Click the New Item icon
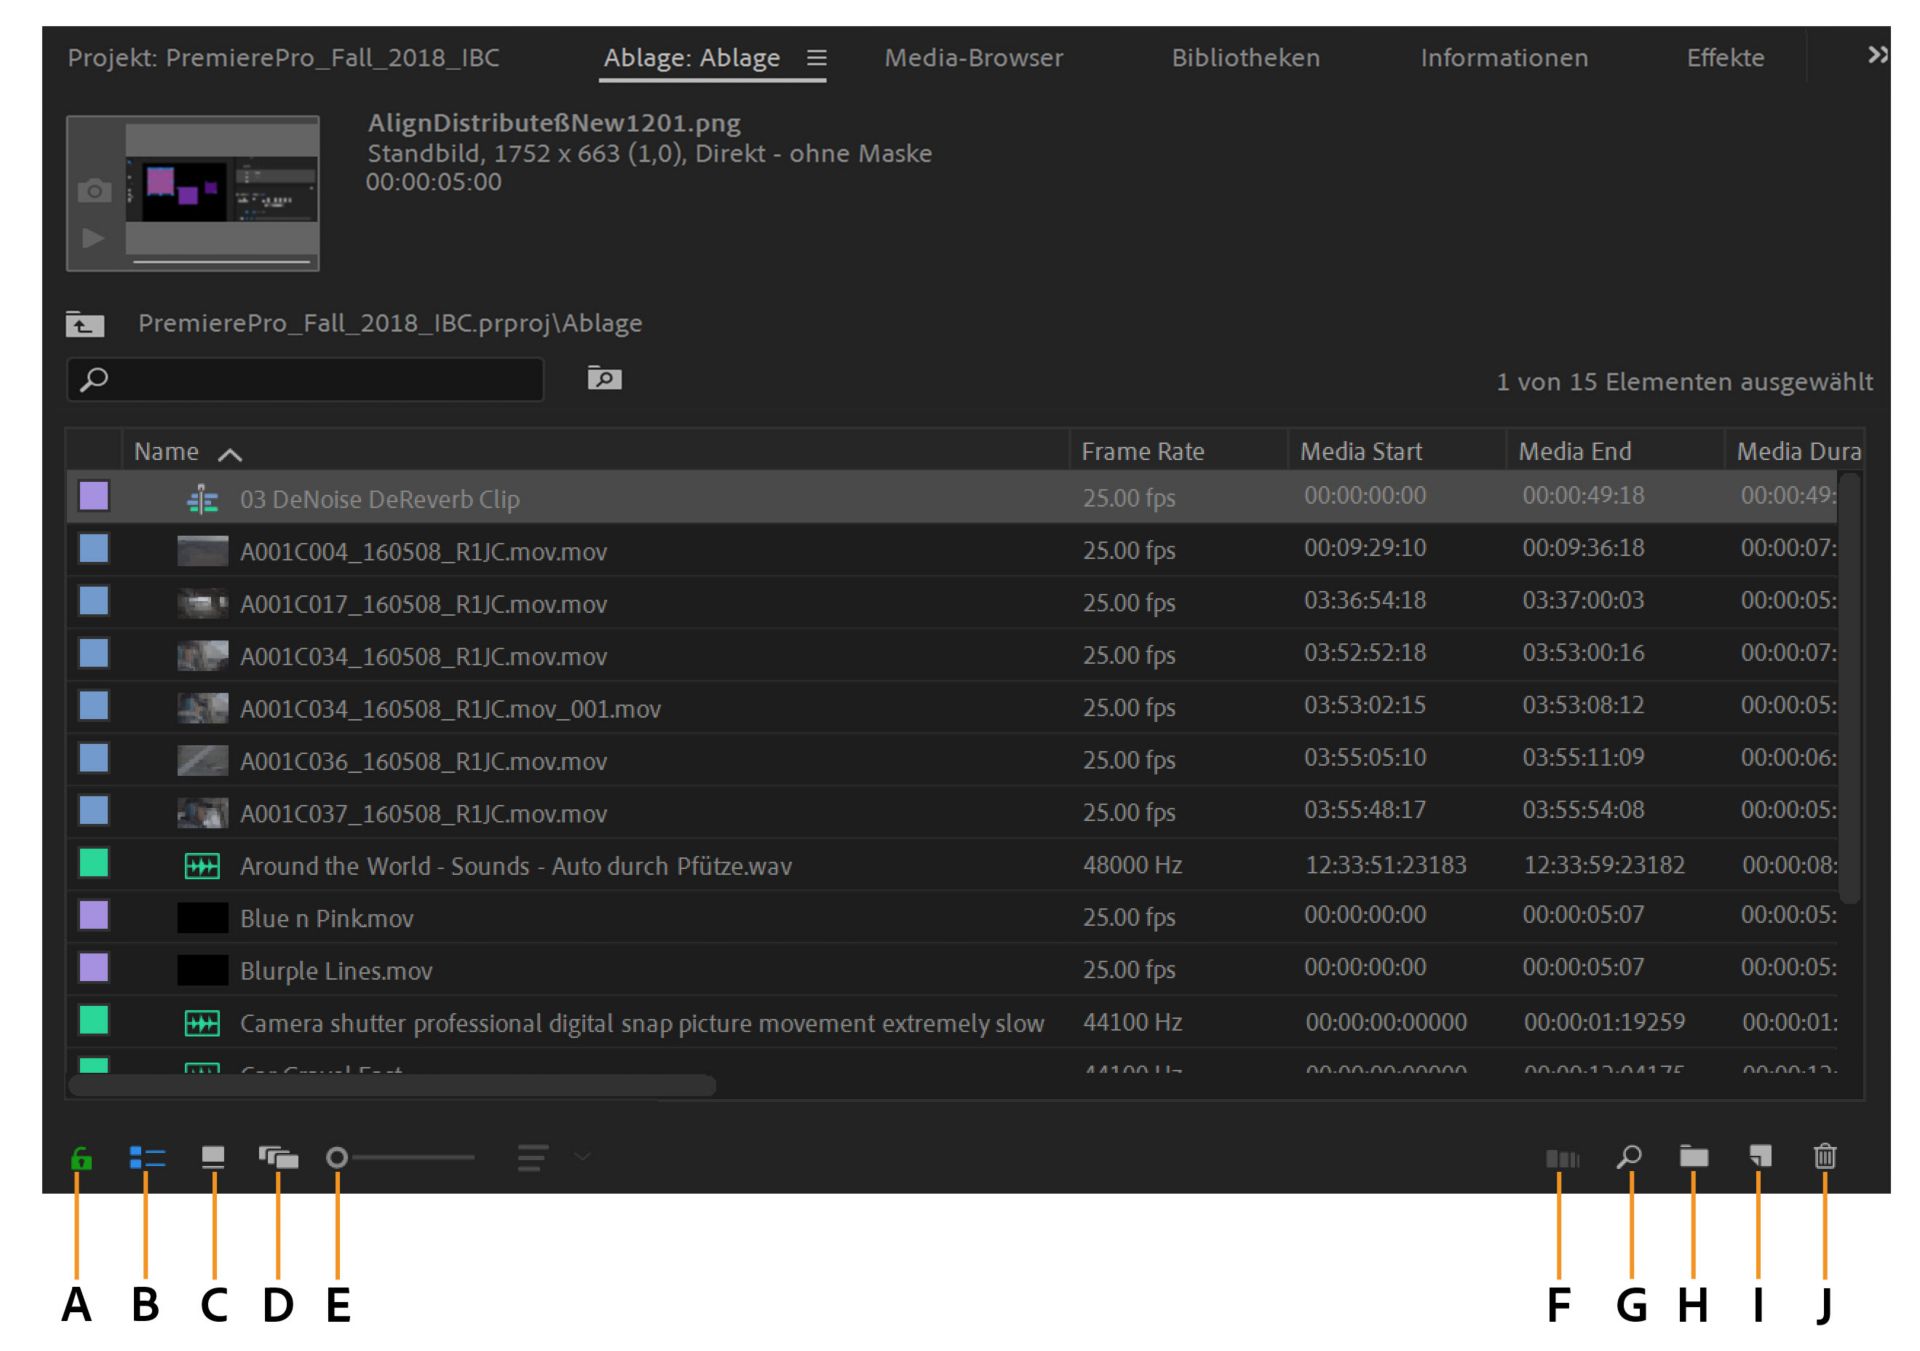 [1760, 1156]
